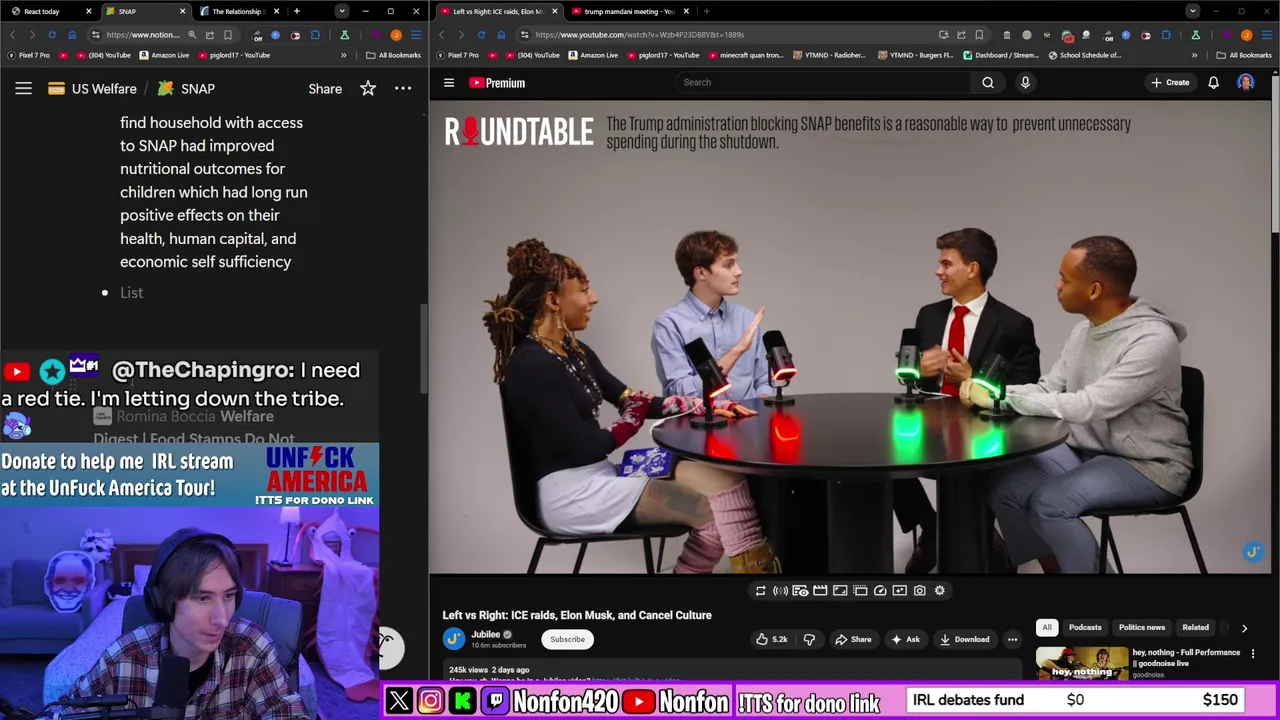
Task: Switch to trump mamdani meeting tab
Action: tap(629, 11)
